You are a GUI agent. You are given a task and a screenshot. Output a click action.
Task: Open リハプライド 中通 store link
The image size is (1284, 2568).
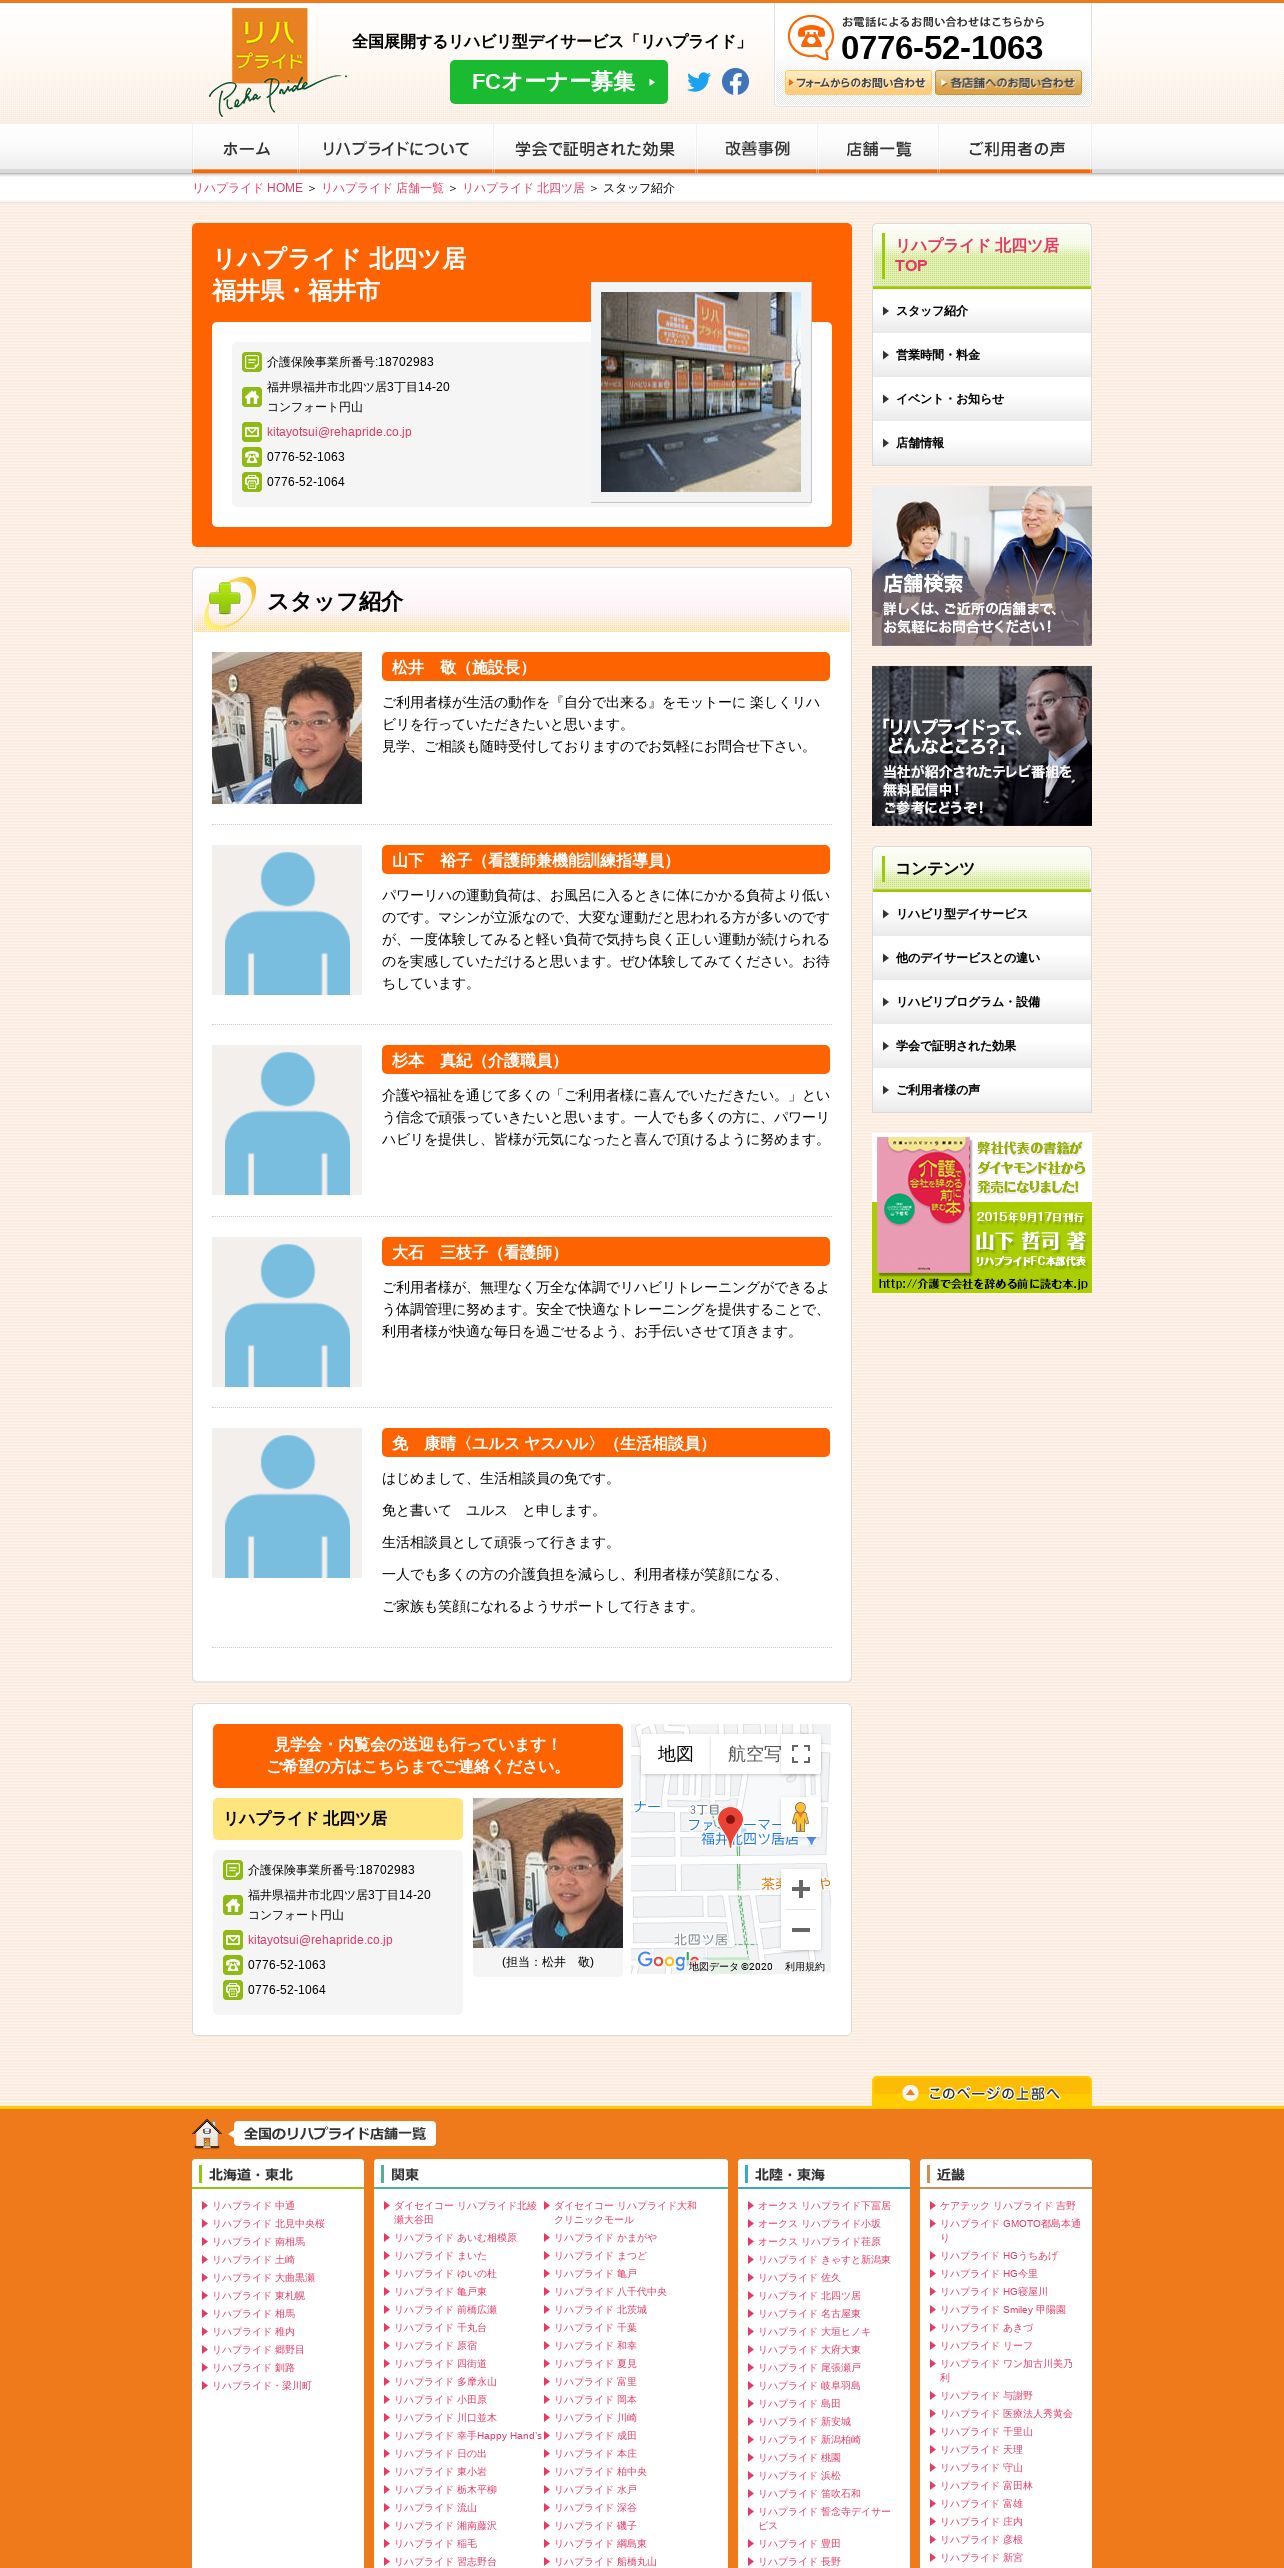[253, 2205]
